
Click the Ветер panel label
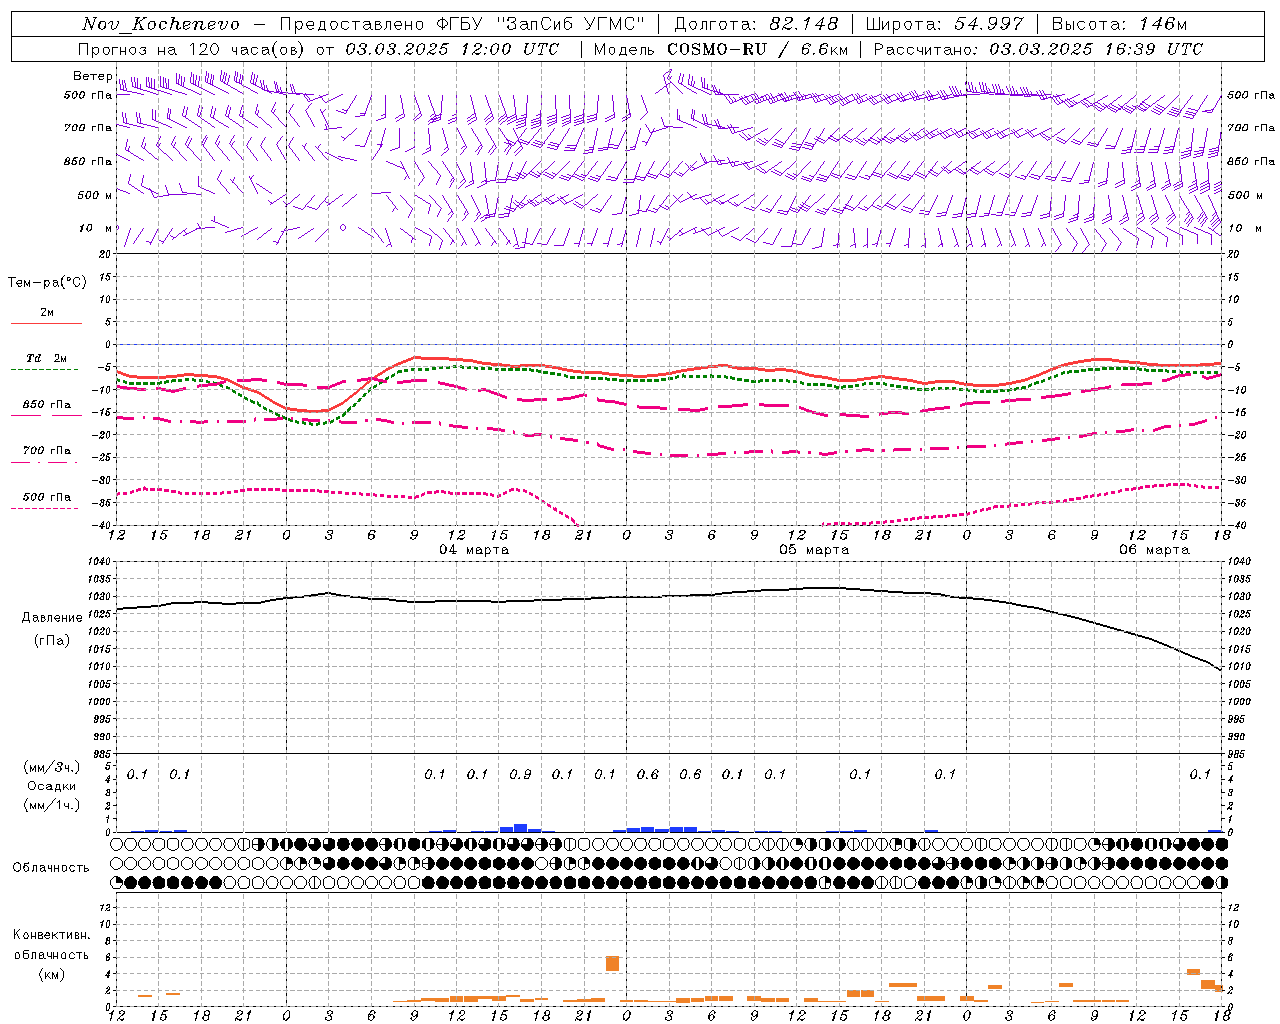click(x=92, y=76)
